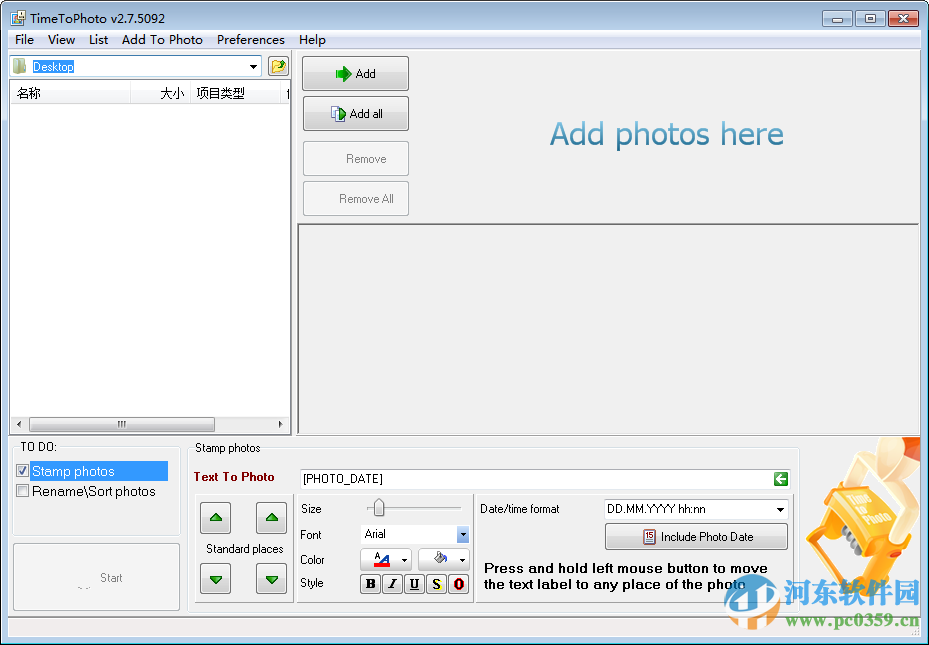Toggle Italic text style

click(392, 584)
